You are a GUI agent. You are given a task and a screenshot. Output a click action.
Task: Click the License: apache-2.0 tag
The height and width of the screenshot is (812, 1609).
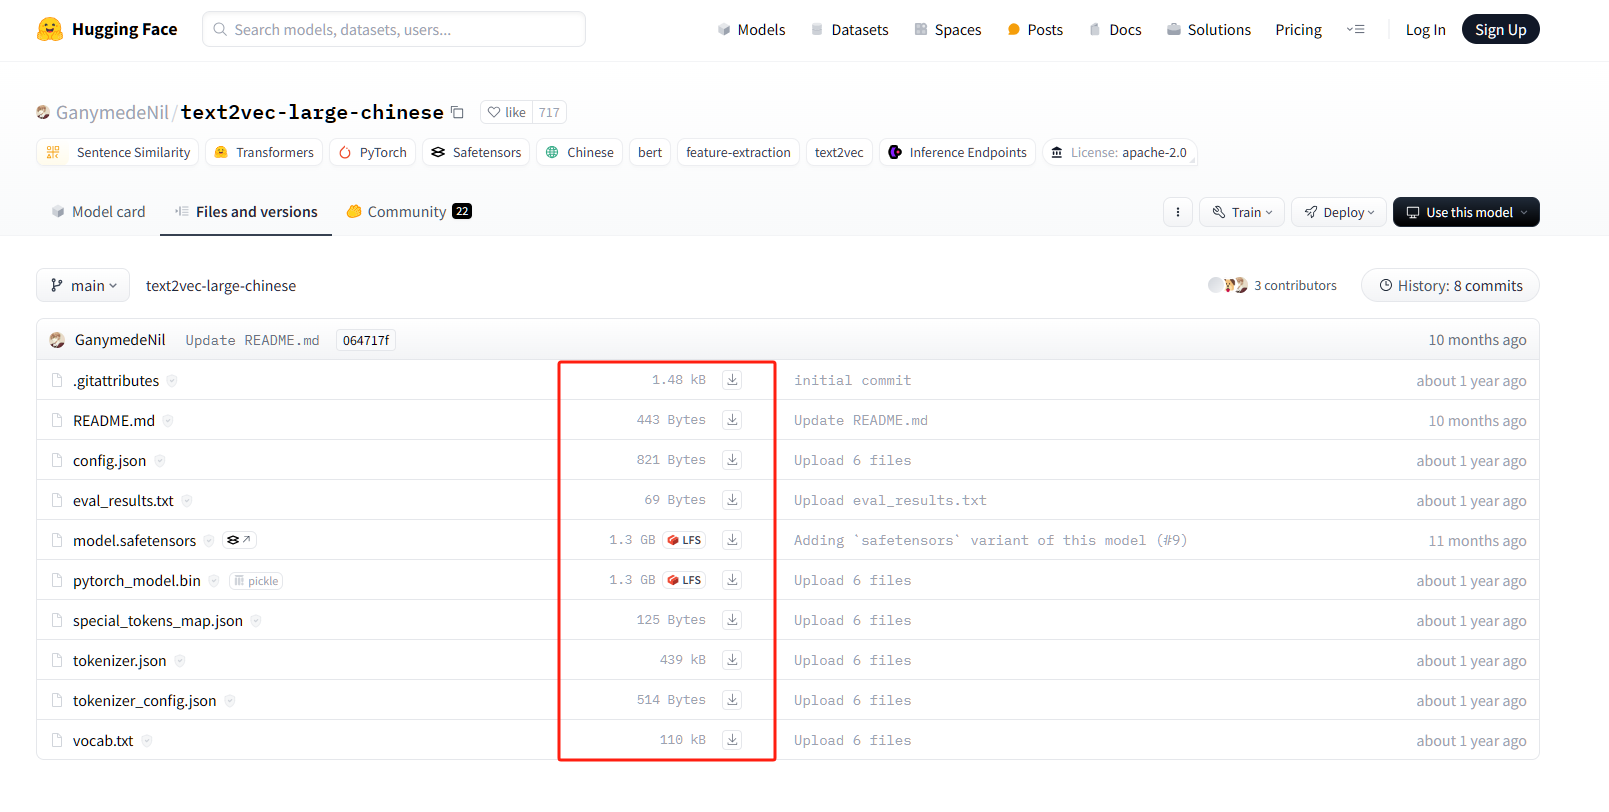coord(1119,152)
